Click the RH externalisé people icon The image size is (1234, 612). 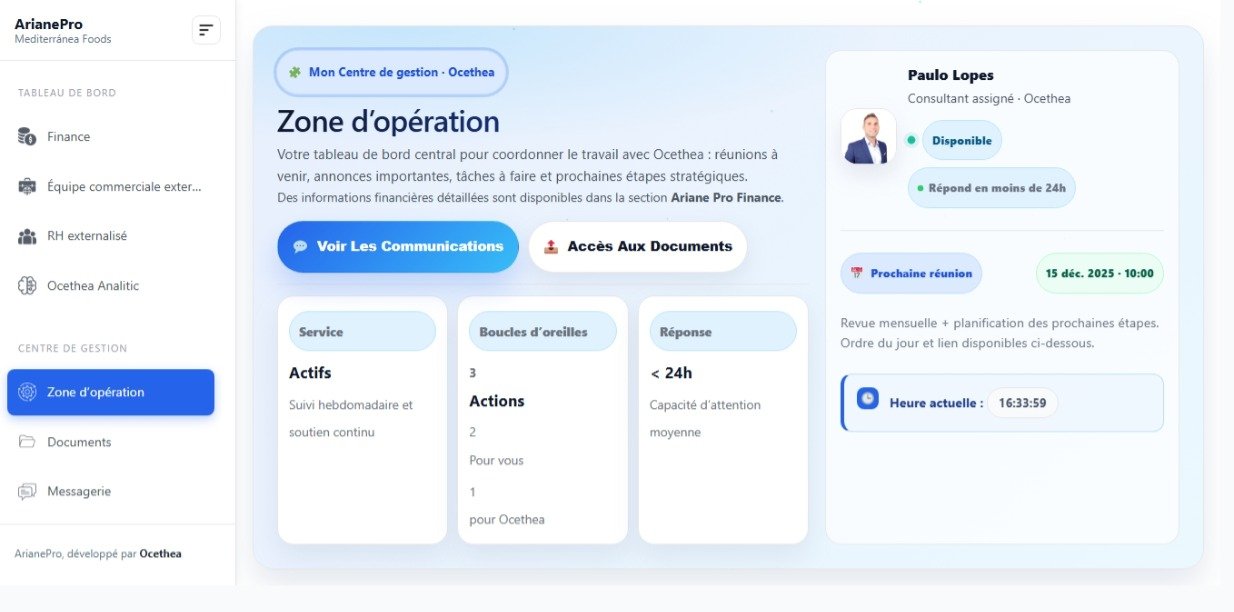pyautogui.click(x=27, y=236)
